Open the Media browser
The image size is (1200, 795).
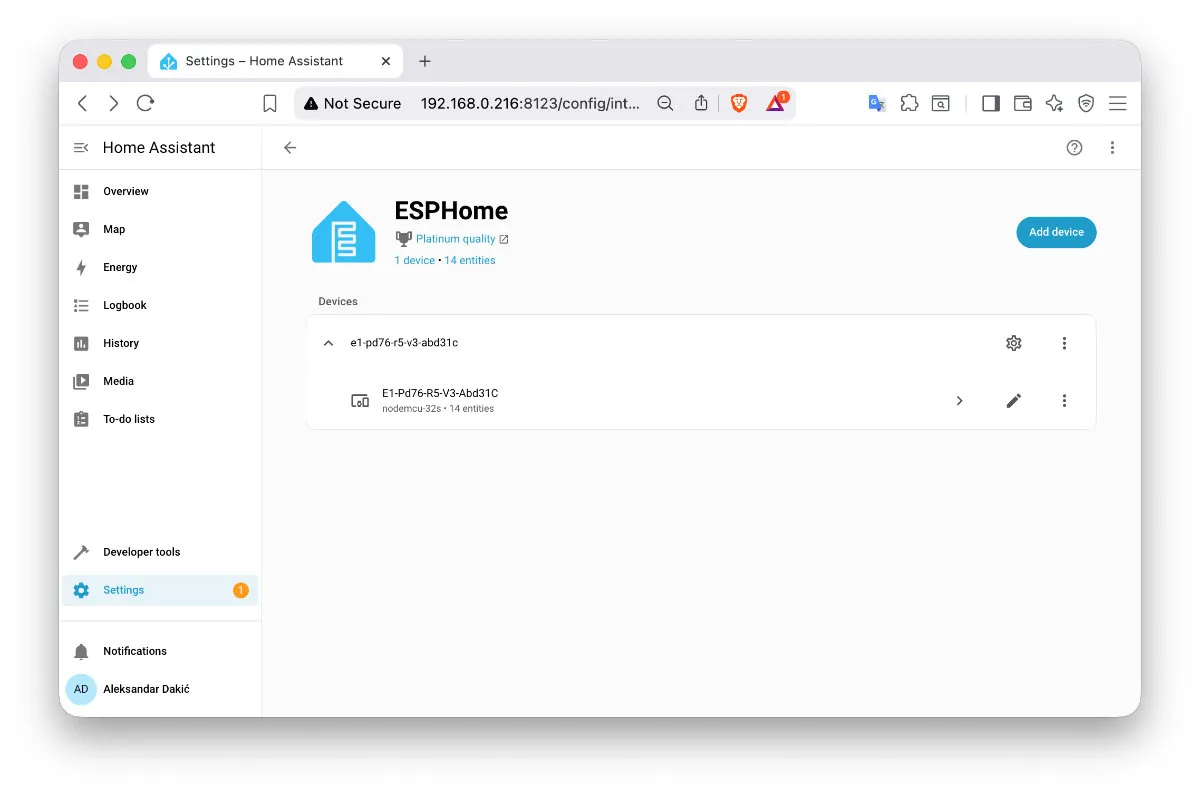(x=160, y=381)
